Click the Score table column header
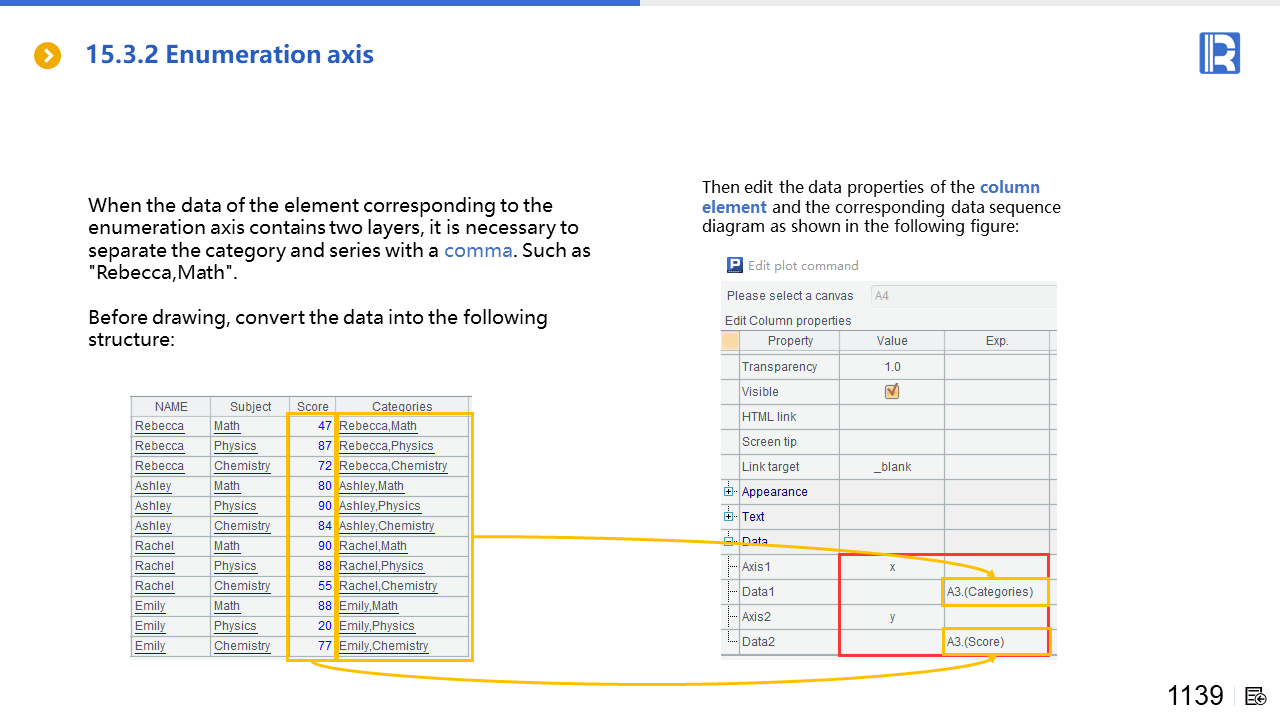Screen dimensions: 1280x720 tap(312, 406)
